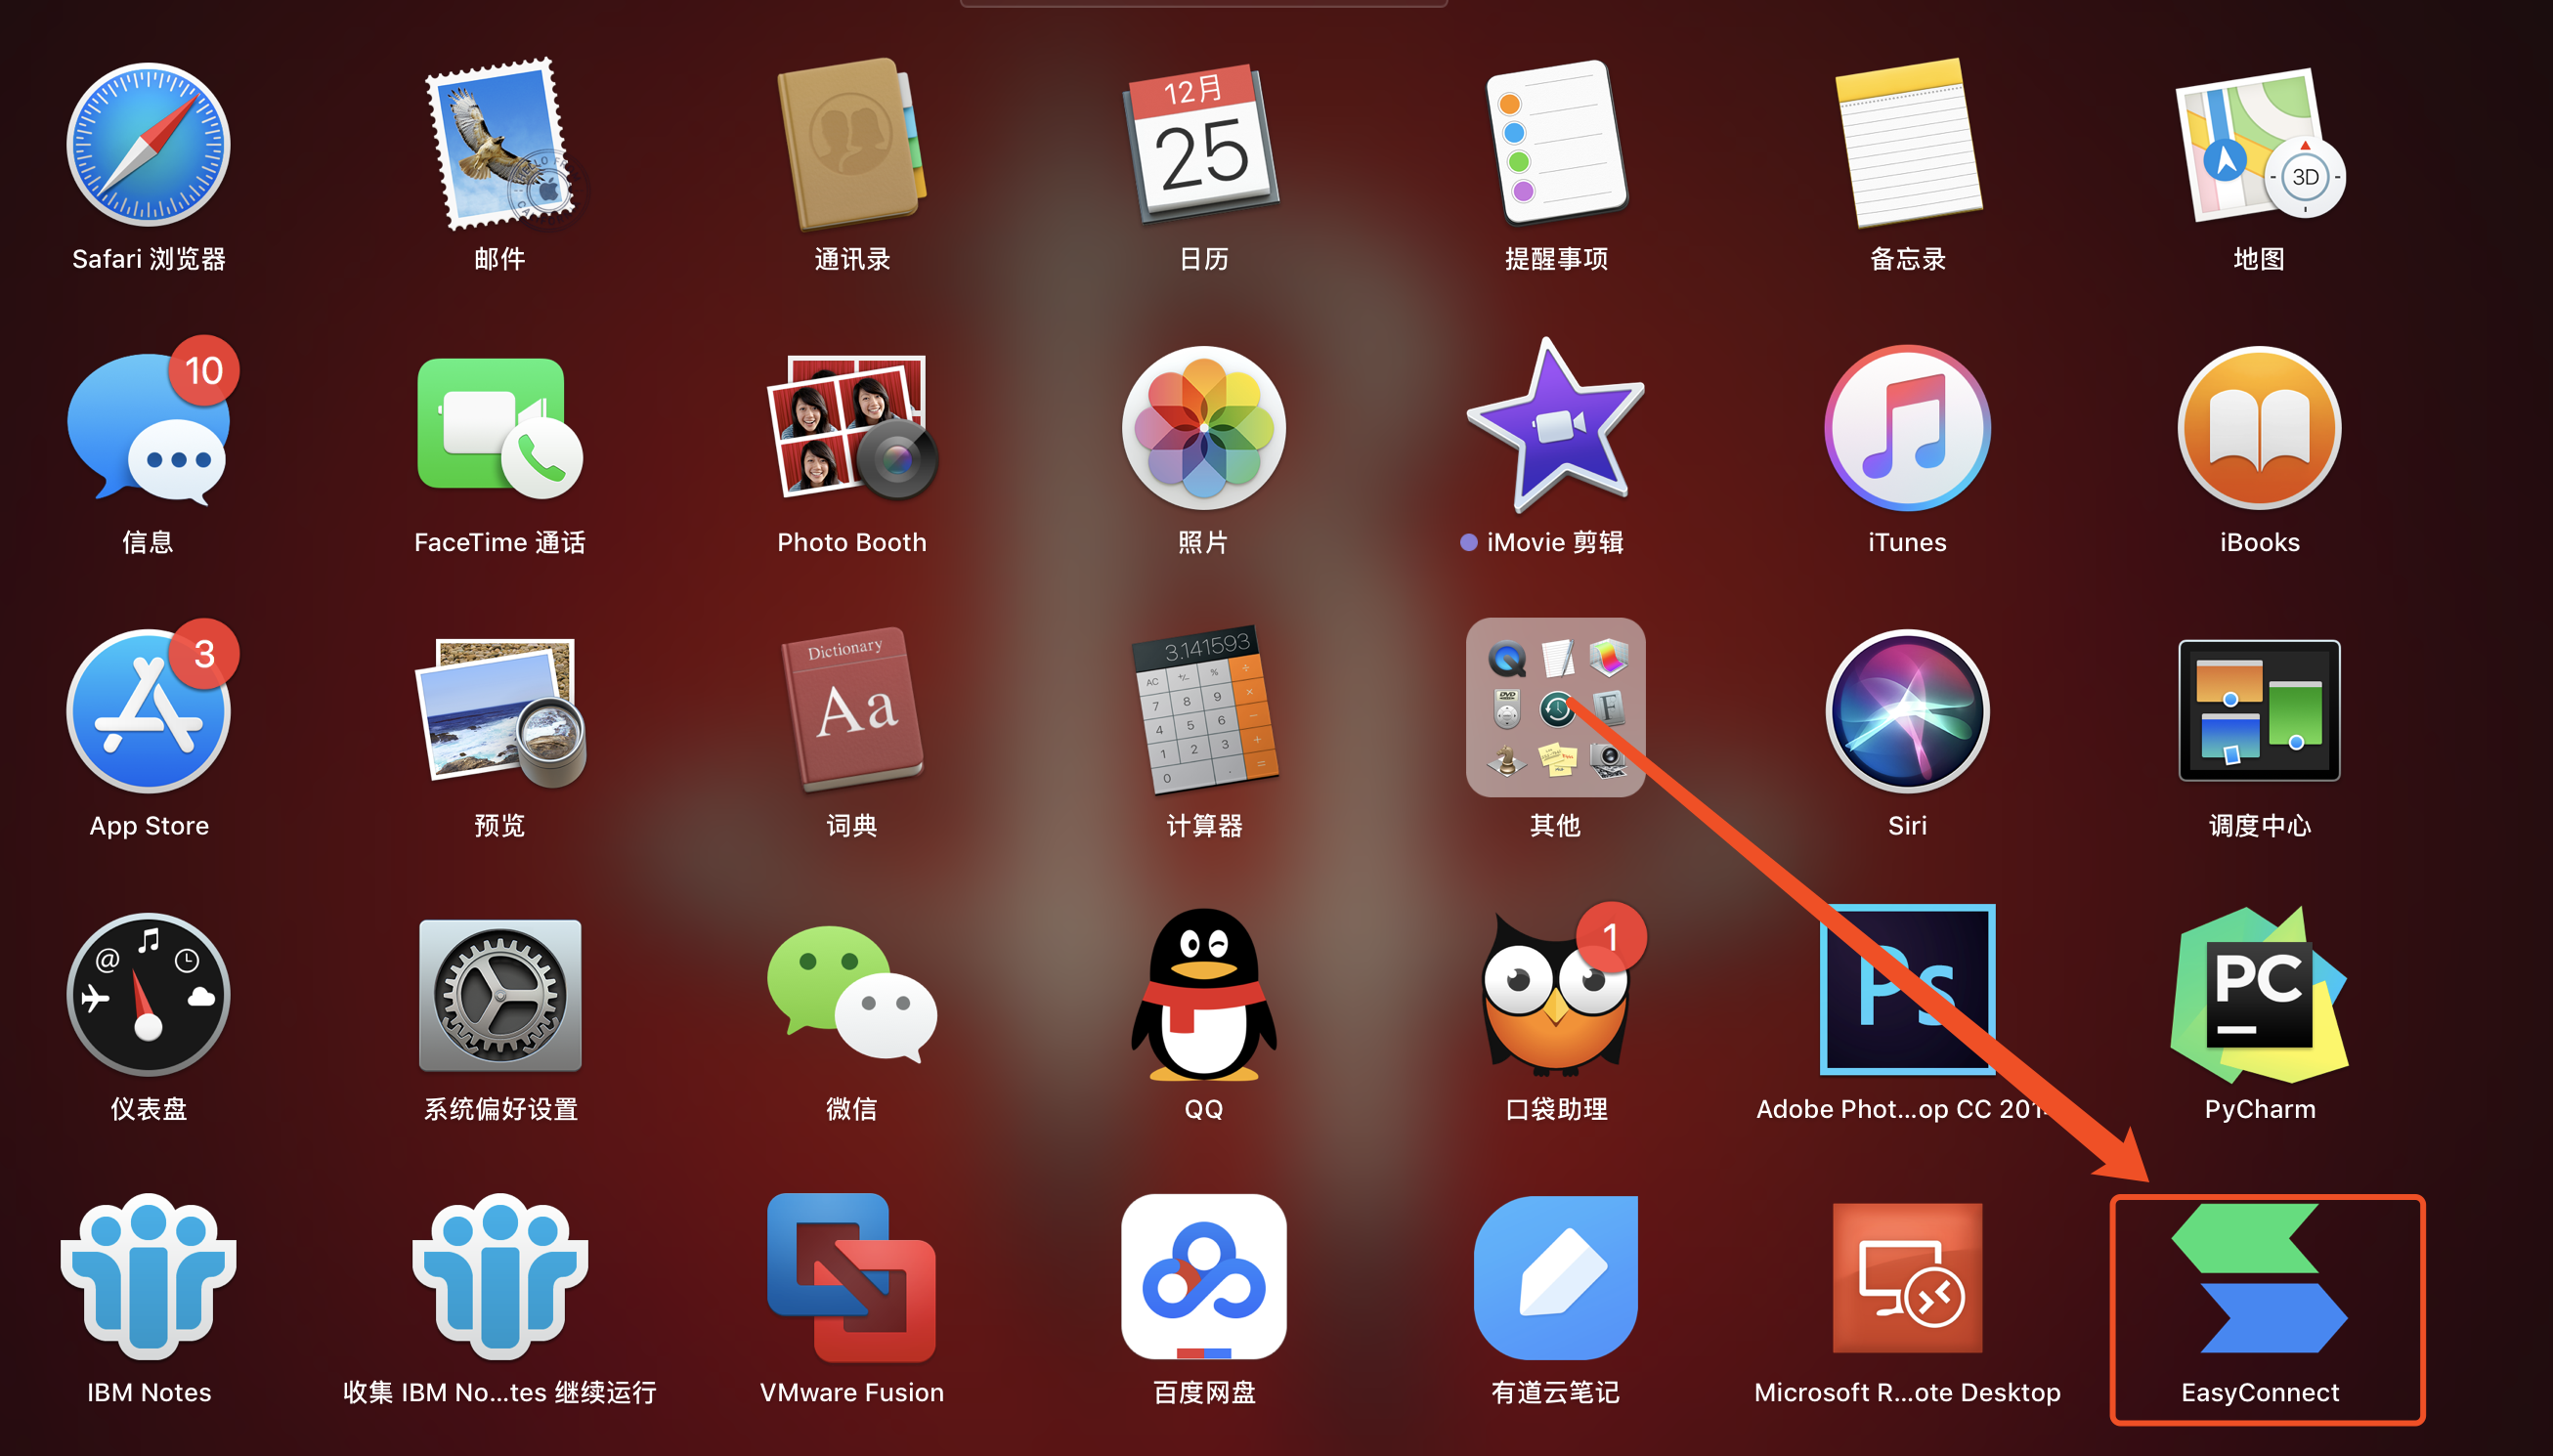Open the EasyConnect app
The height and width of the screenshot is (1456, 2553).
[x=2260, y=1277]
